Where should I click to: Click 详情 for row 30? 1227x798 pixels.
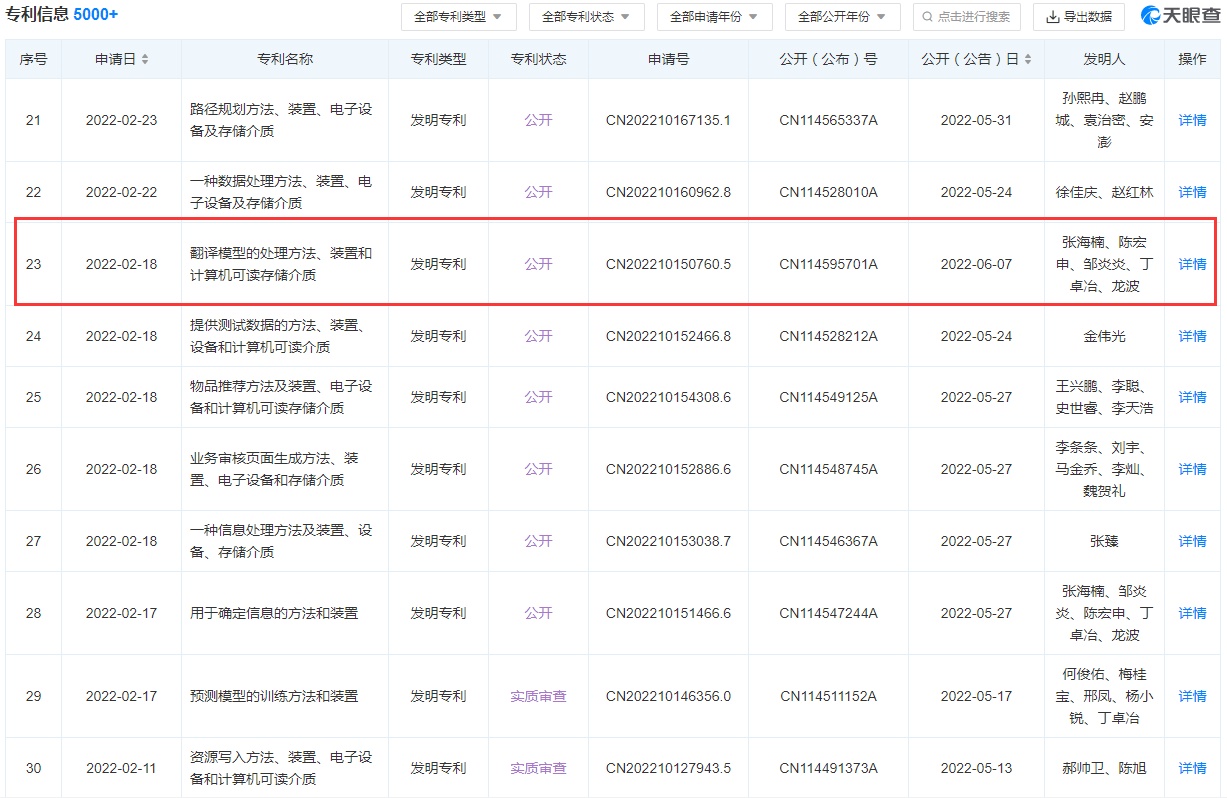pos(1192,768)
